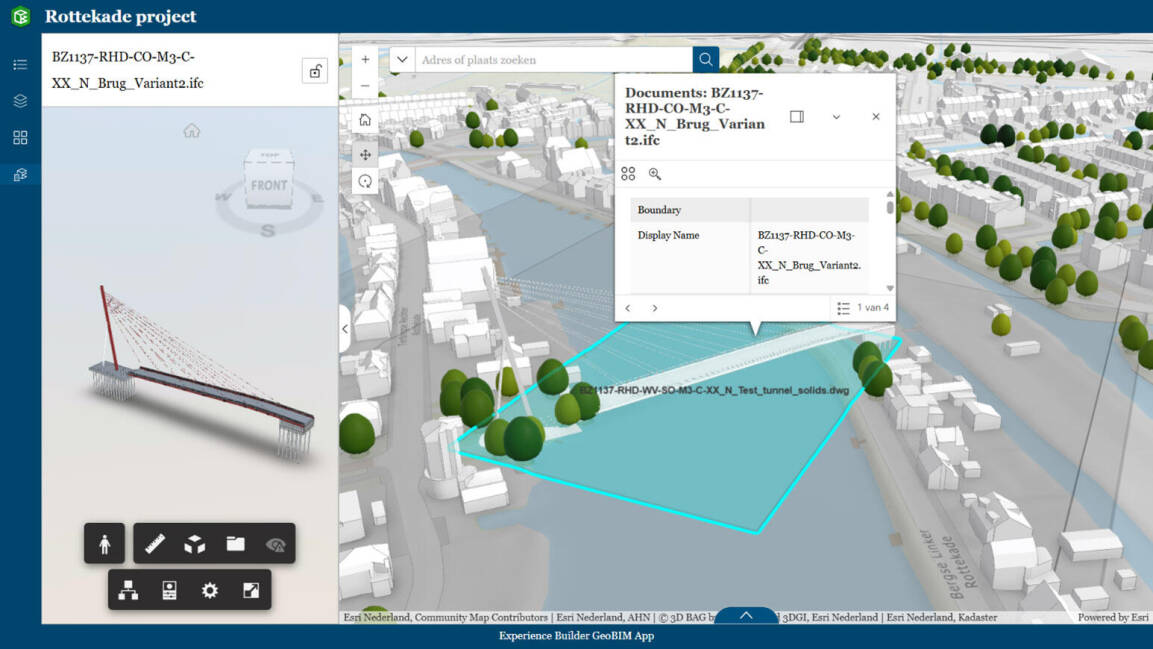The height and width of the screenshot is (649, 1153).
Task: Open viewer settings gear
Action: [x=209, y=591]
